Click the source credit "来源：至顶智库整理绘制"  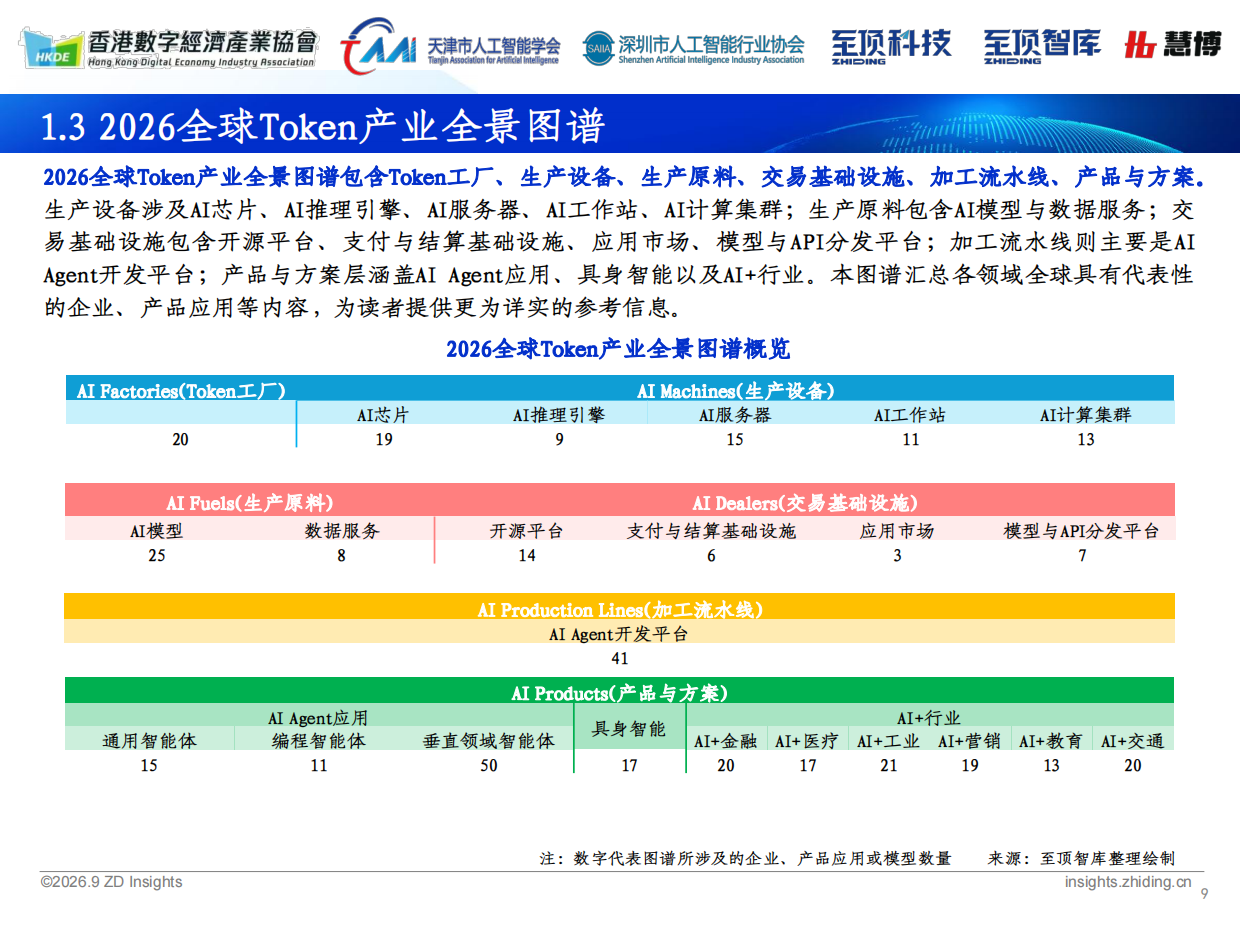tap(1081, 858)
